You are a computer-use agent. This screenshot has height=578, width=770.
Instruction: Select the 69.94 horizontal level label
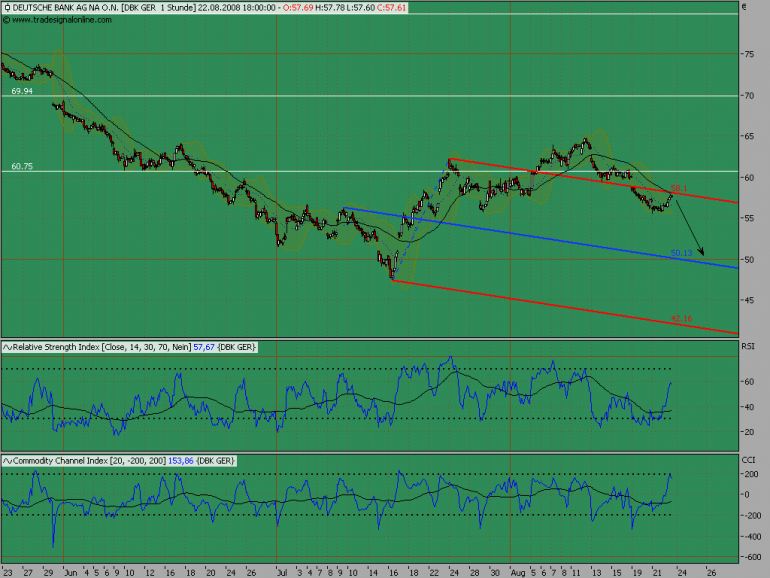pos(22,91)
